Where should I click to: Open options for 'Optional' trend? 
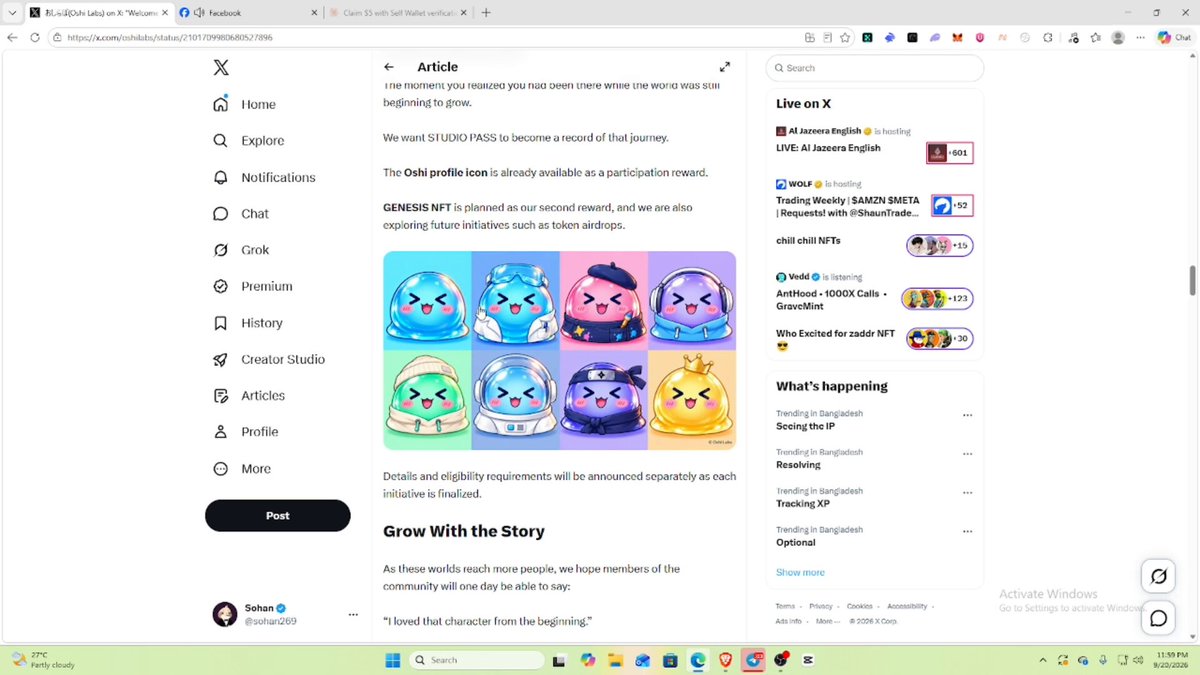point(967,531)
